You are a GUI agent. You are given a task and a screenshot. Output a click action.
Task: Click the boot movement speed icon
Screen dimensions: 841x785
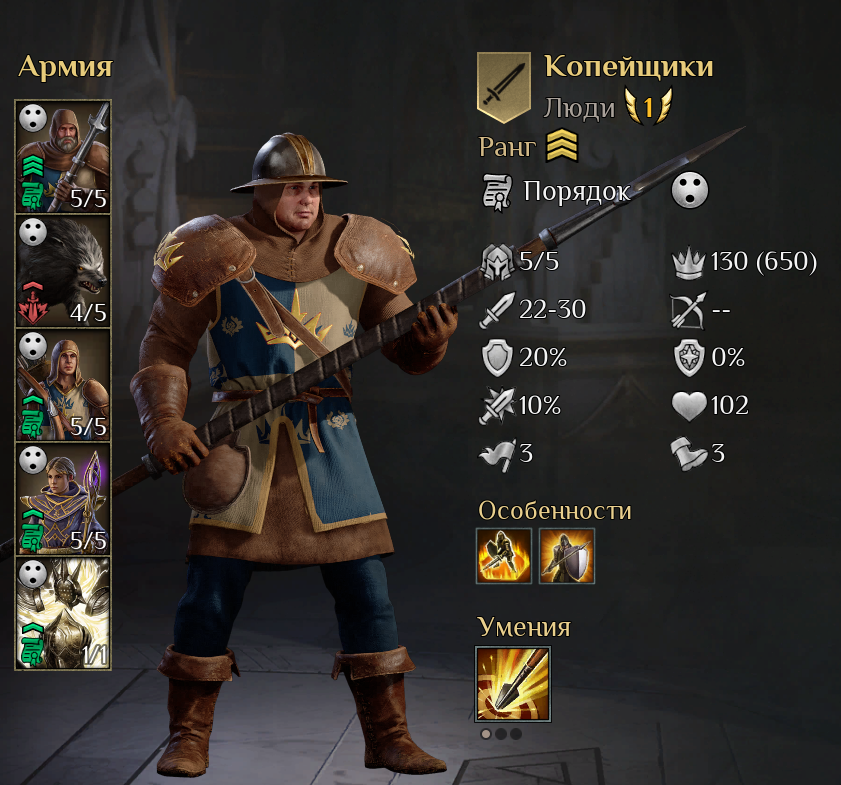tap(689, 454)
